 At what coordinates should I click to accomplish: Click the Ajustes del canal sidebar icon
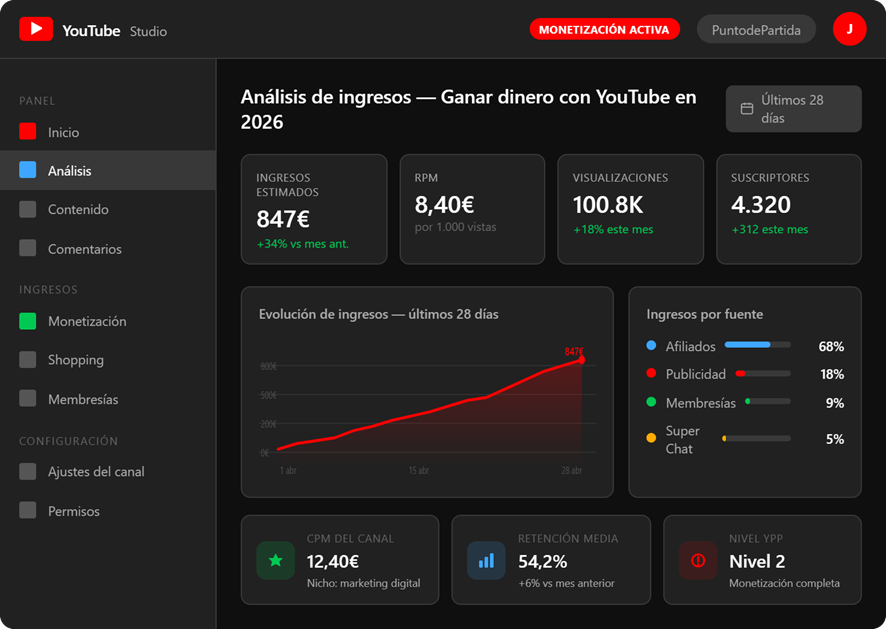click(x=28, y=471)
